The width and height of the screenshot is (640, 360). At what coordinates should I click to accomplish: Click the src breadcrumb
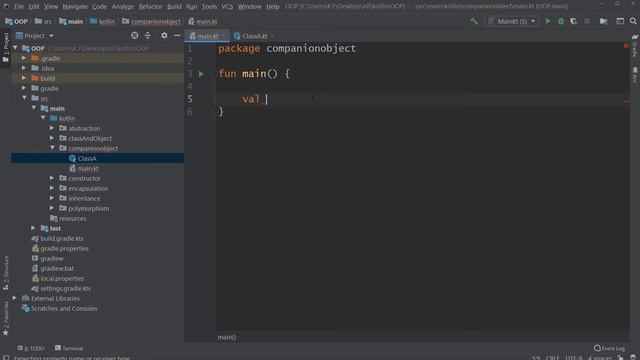point(44,21)
